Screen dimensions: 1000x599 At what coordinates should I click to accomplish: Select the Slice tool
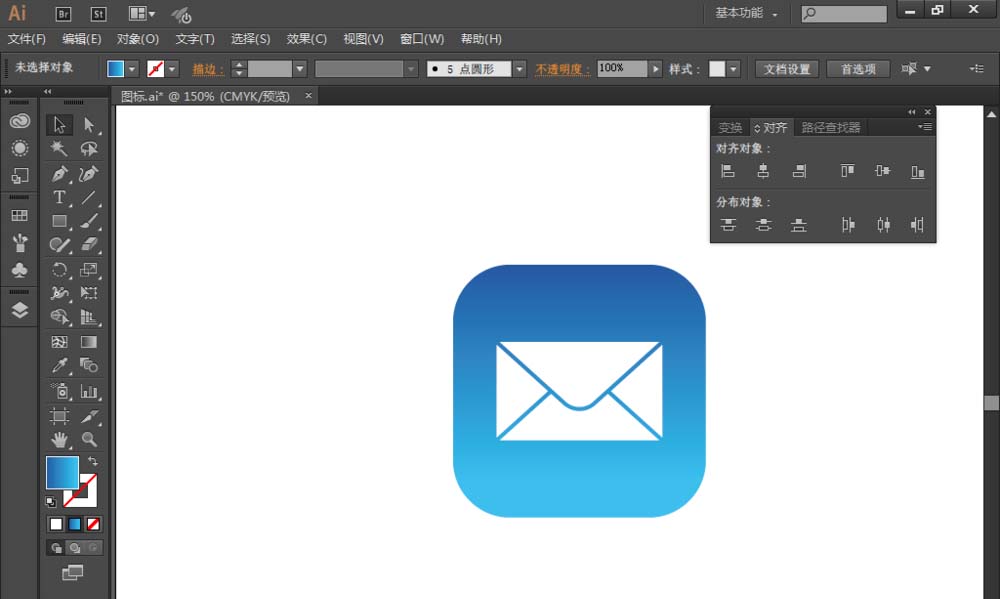[x=89, y=416]
